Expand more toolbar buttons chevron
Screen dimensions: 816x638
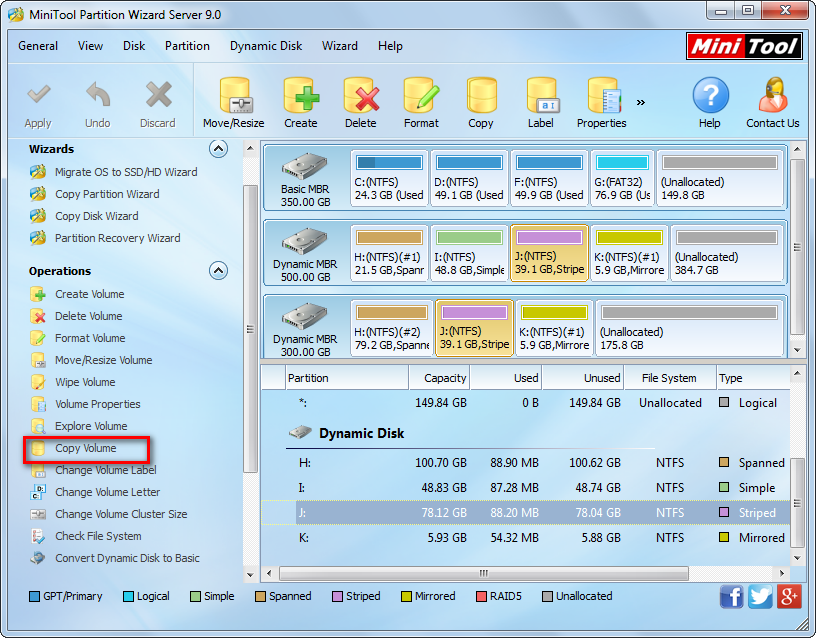coord(641,102)
